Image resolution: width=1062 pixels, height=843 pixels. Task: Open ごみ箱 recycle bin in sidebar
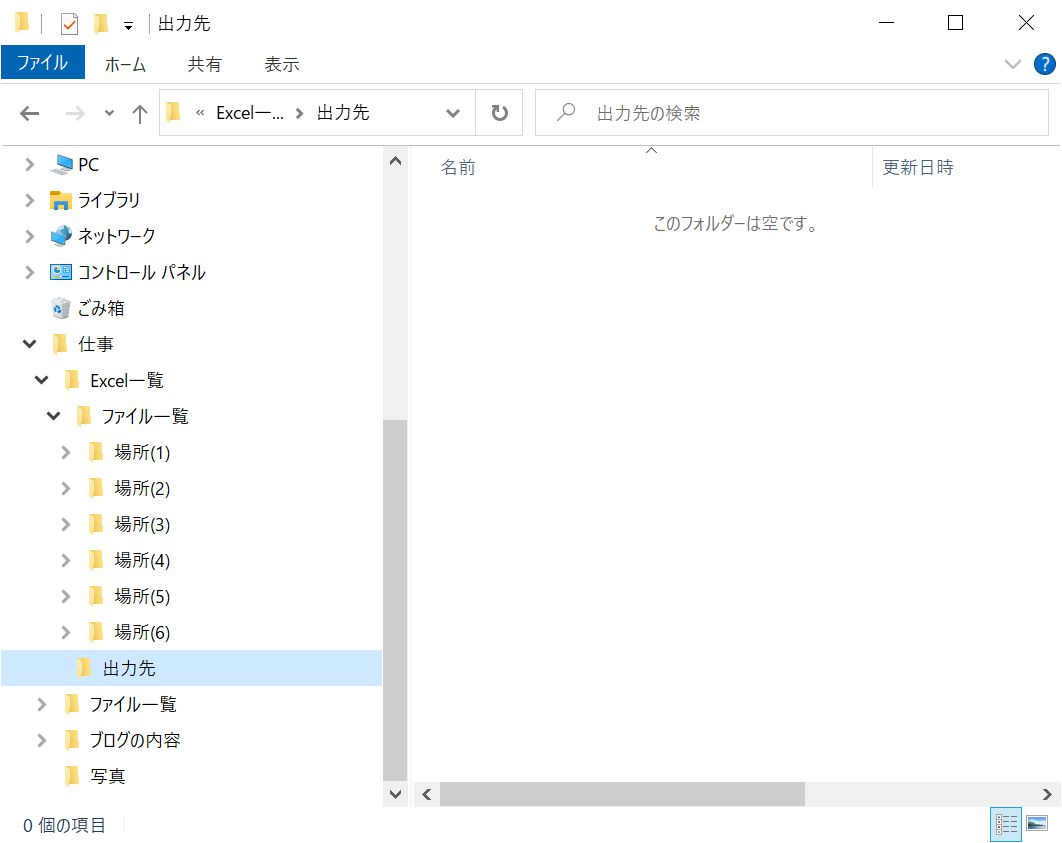[x=101, y=308]
